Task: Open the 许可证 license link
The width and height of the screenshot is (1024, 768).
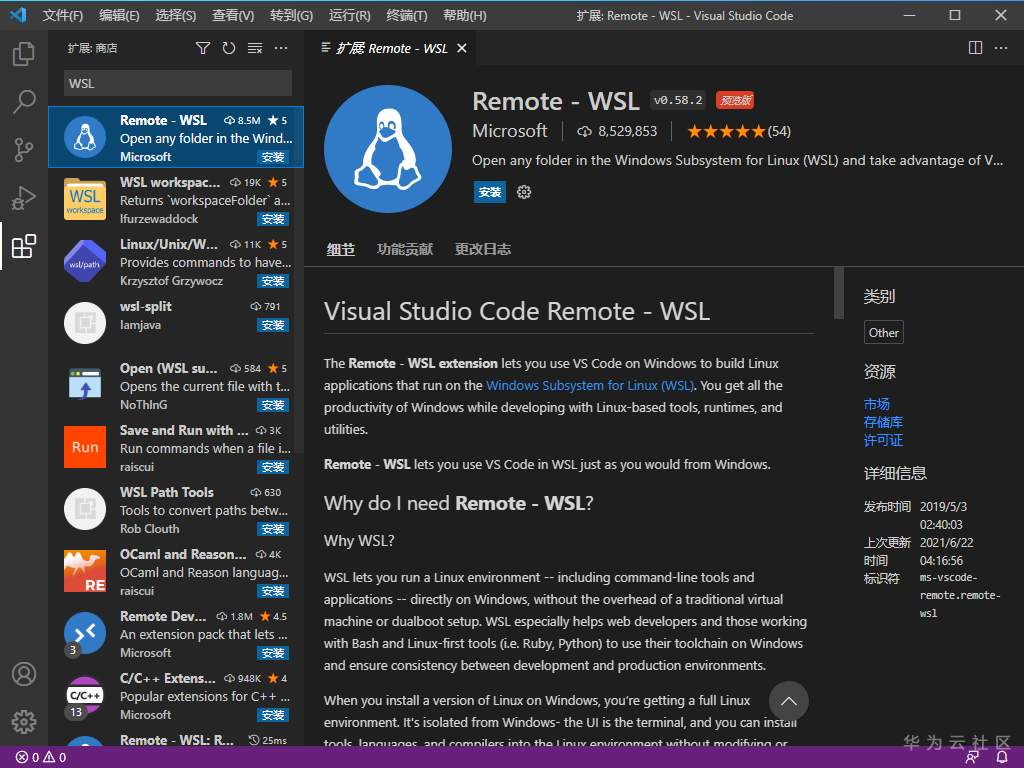Action: point(883,440)
